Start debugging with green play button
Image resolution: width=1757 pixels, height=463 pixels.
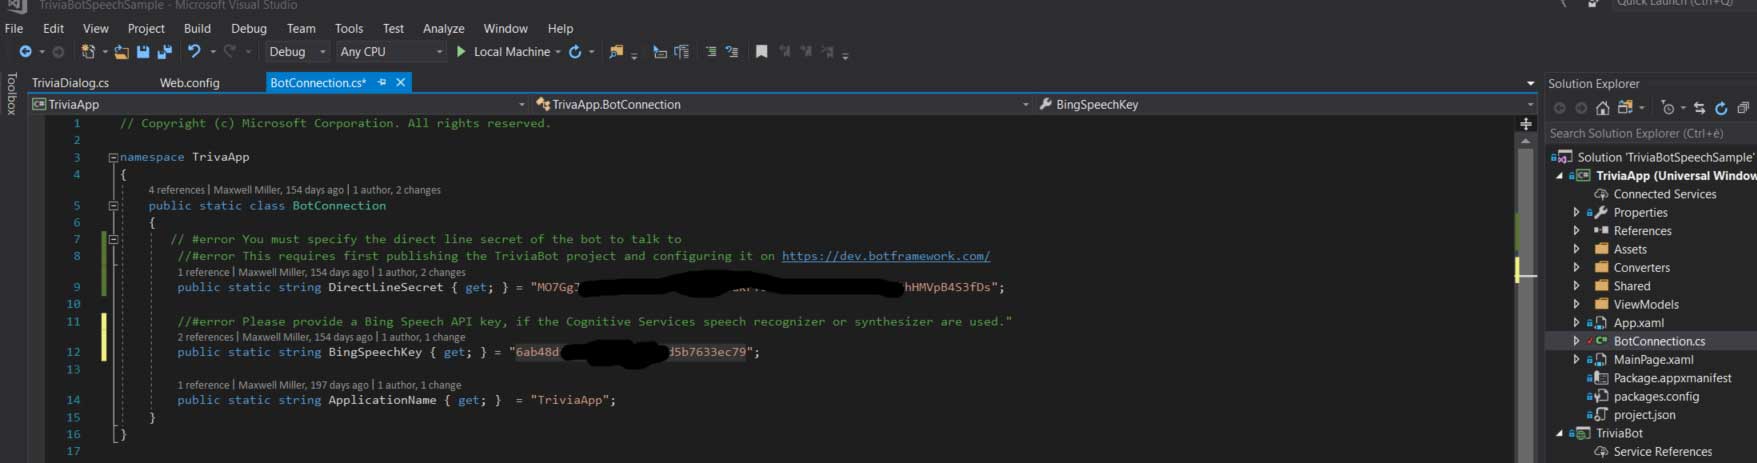click(461, 52)
